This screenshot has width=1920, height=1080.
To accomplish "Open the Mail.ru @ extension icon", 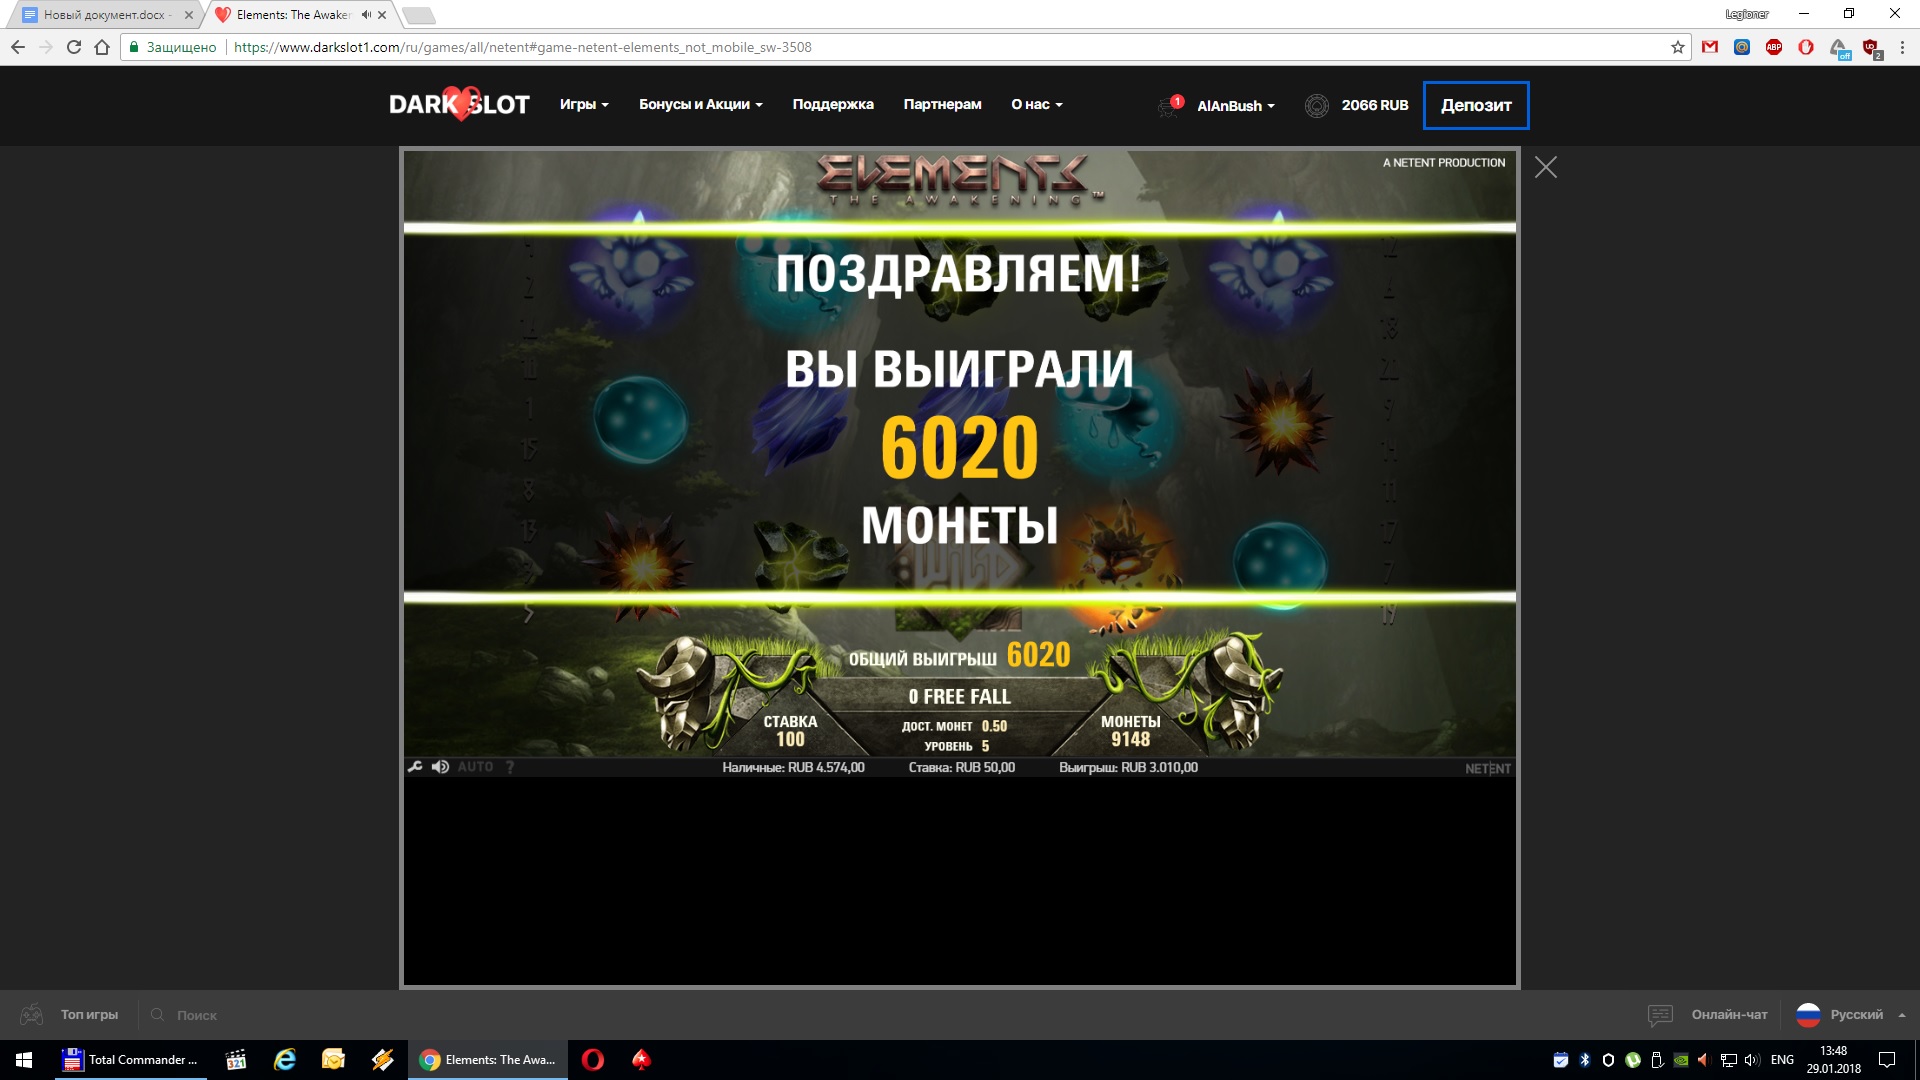I will point(1742,47).
